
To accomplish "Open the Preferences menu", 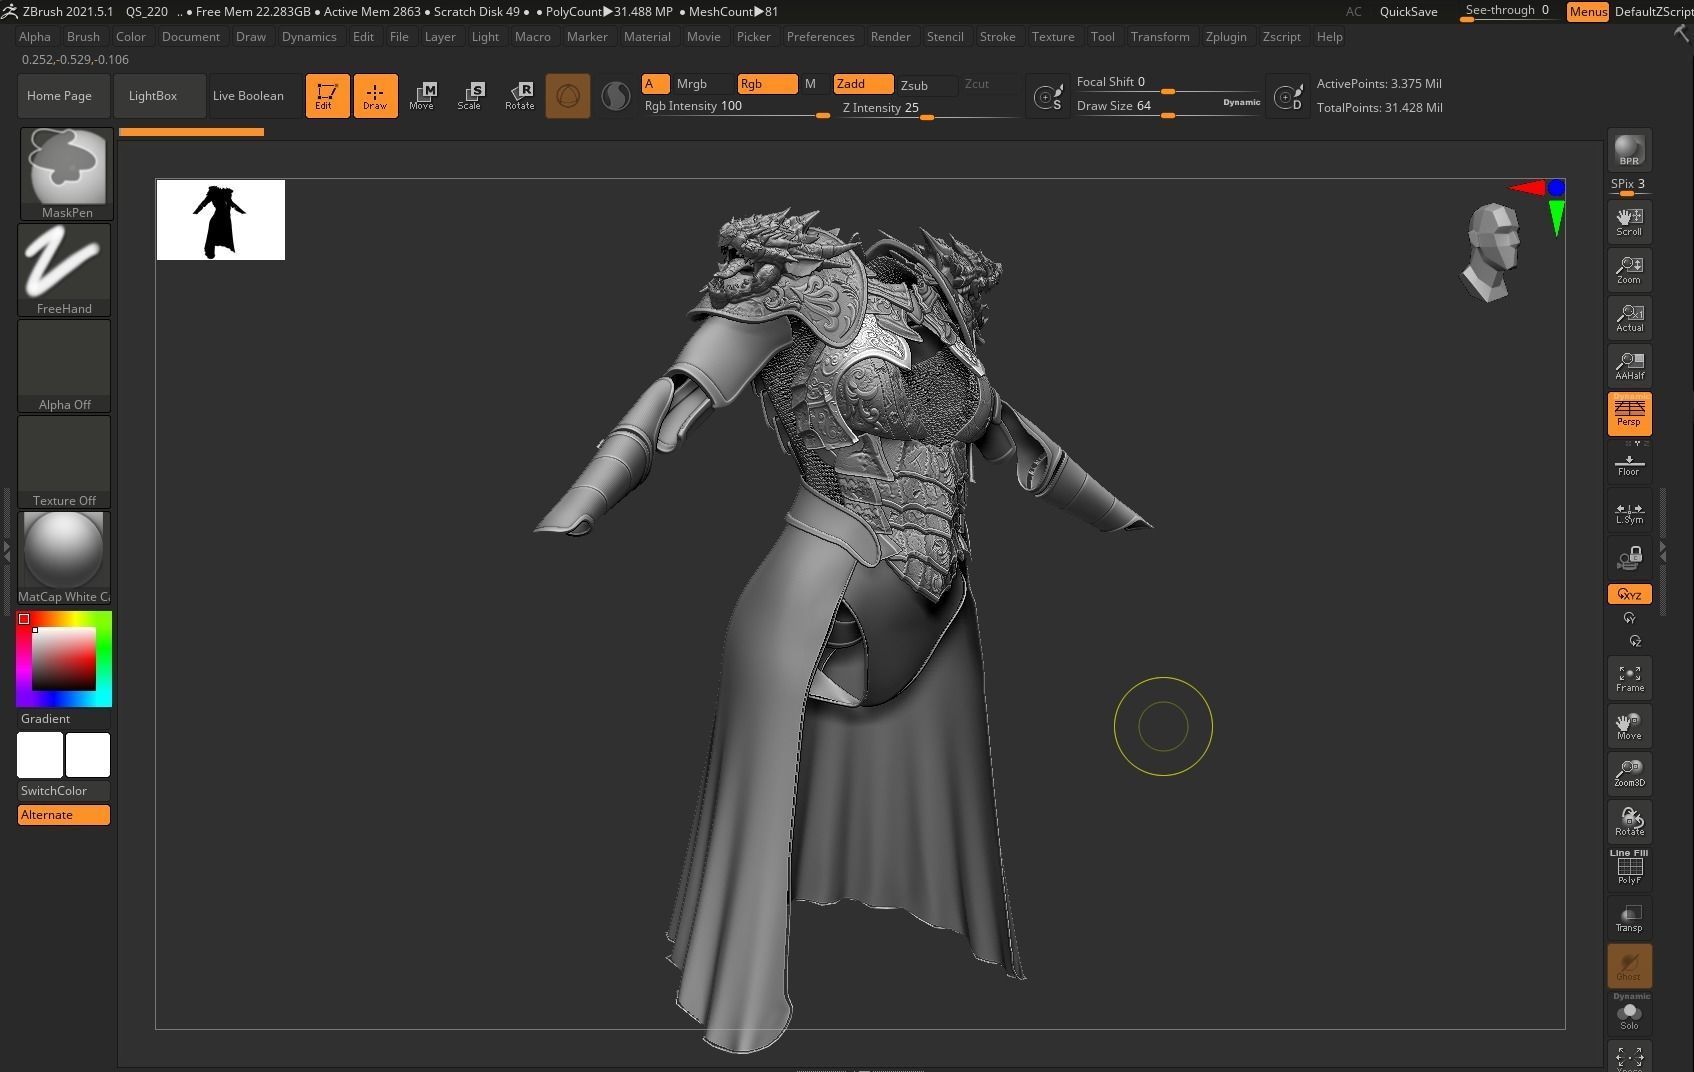I will pos(820,36).
